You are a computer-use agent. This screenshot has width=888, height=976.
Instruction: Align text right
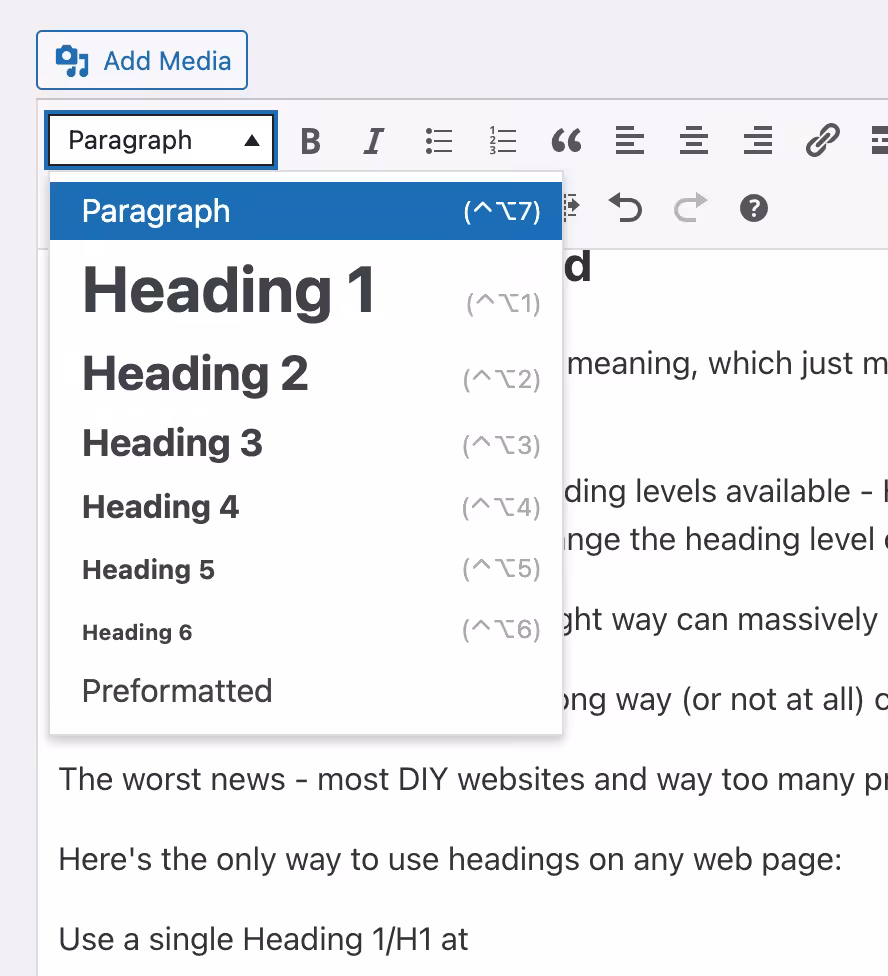pos(758,141)
